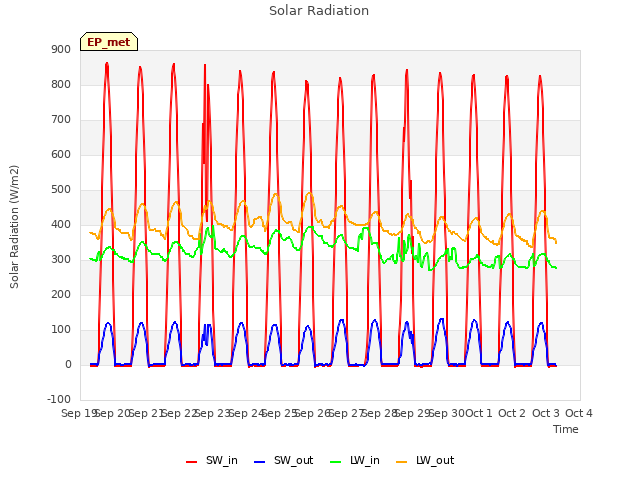Click the Oct 1 x-axis tick label
This screenshot has width=640, height=480.
point(479,413)
